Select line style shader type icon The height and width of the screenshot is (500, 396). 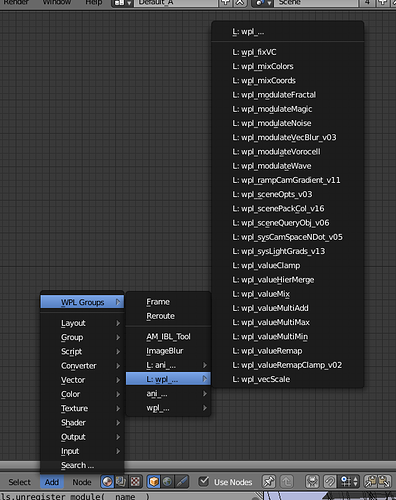[182, 482]
